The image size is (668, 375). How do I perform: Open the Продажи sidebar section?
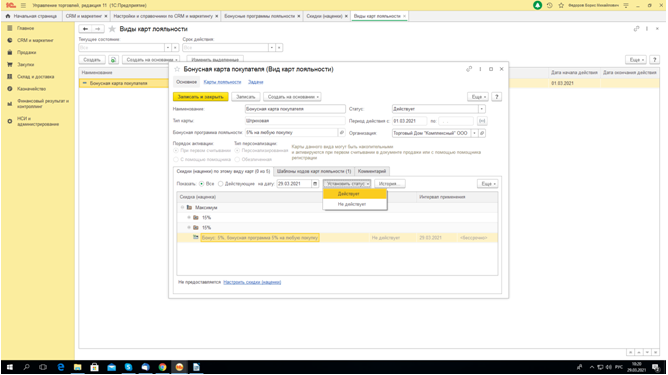point(26,52)
